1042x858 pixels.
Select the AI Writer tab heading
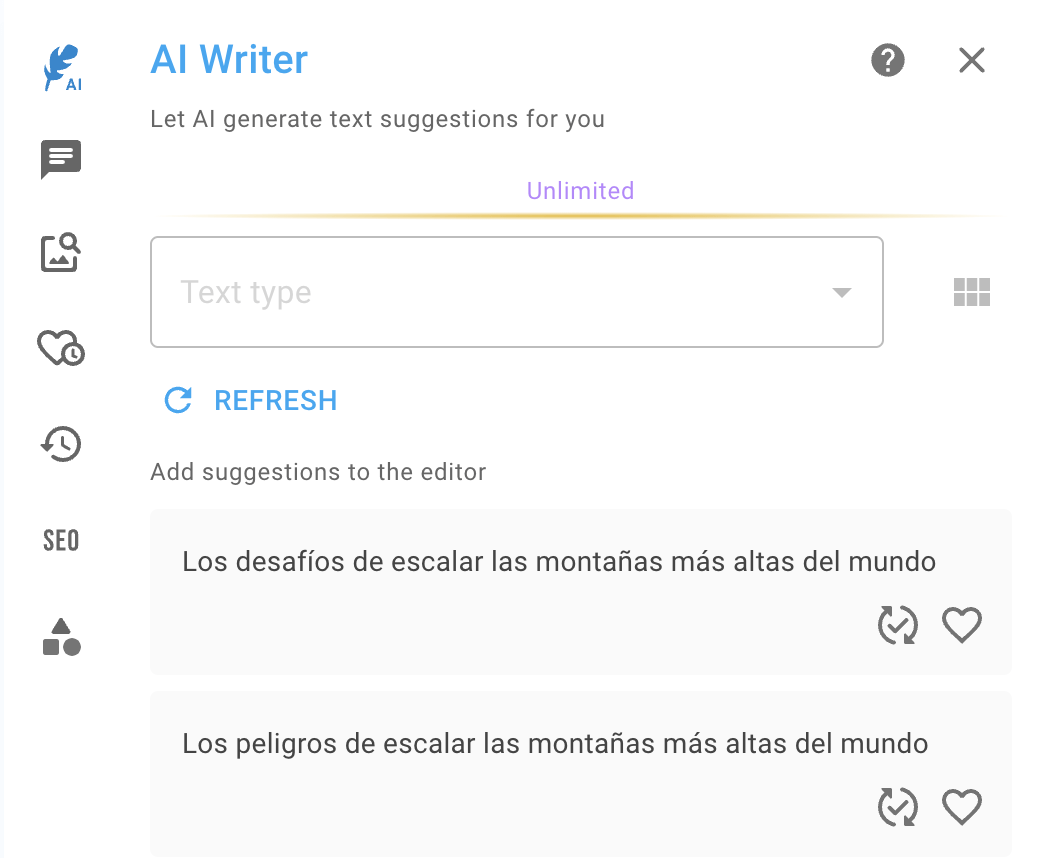pyautogui.click(x=228, y=60)
